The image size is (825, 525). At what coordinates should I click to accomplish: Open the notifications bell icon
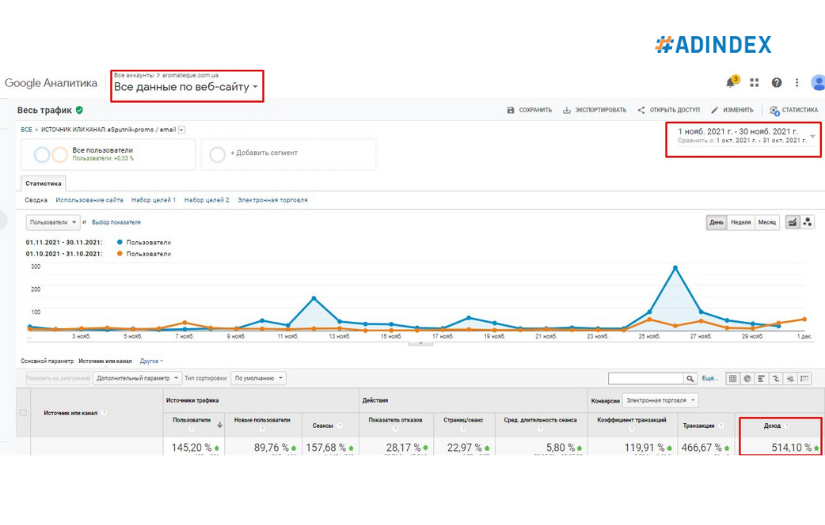(731, 82)
